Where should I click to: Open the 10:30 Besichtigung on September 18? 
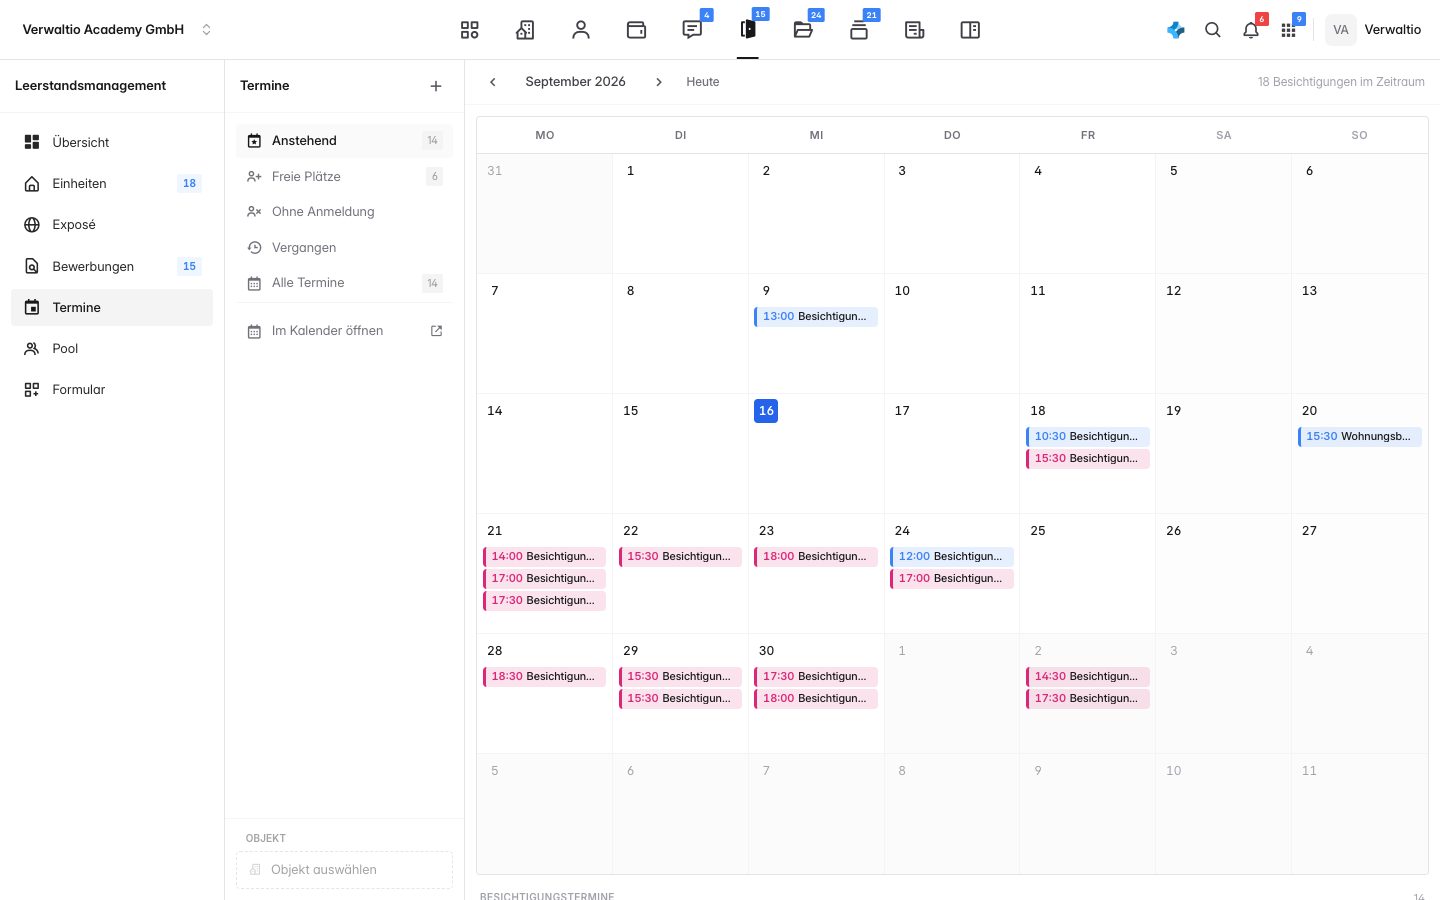click(1088, 437)
